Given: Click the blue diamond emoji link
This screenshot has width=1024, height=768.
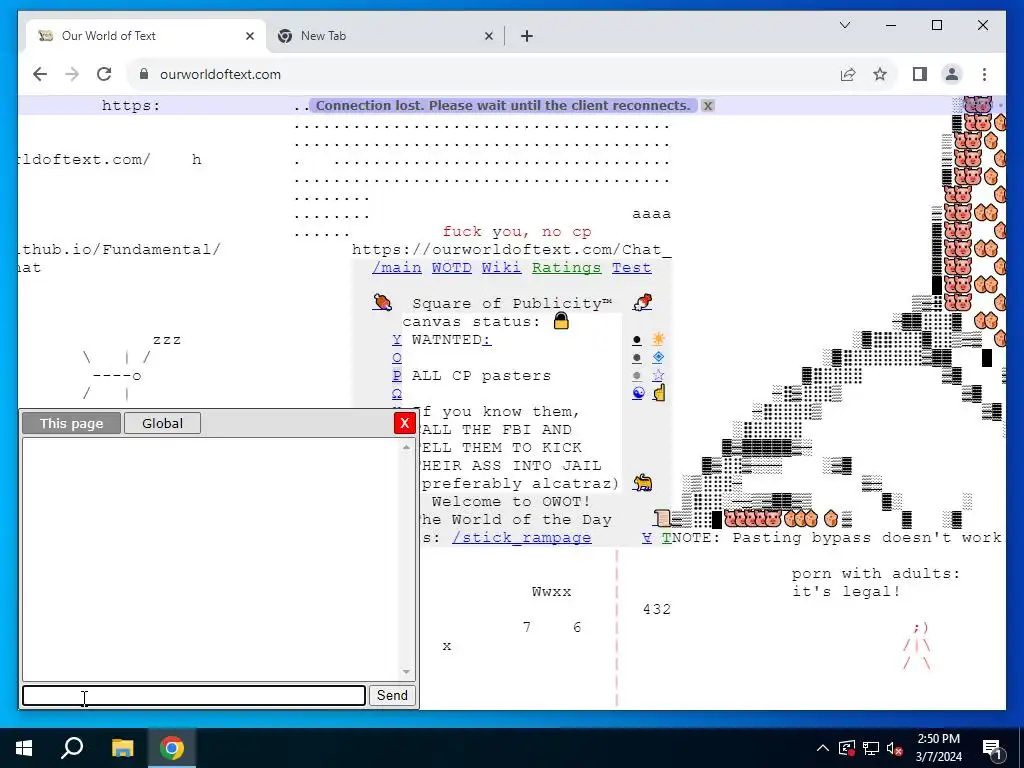Looking at the screenshot, I should coord(658,357).
